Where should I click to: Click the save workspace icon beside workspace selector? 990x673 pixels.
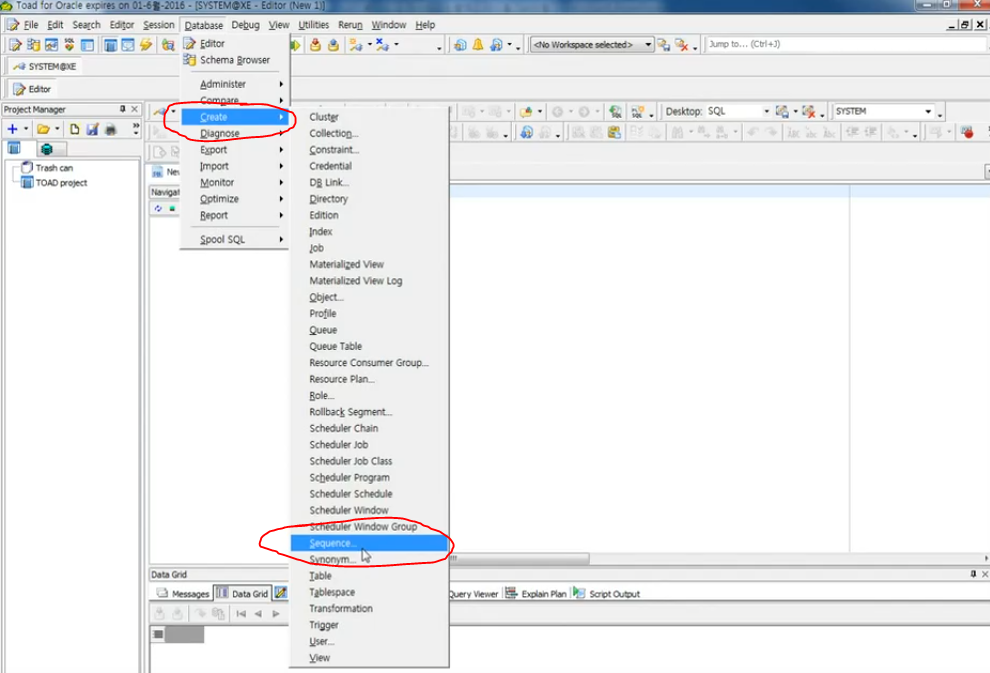point(663,45)
